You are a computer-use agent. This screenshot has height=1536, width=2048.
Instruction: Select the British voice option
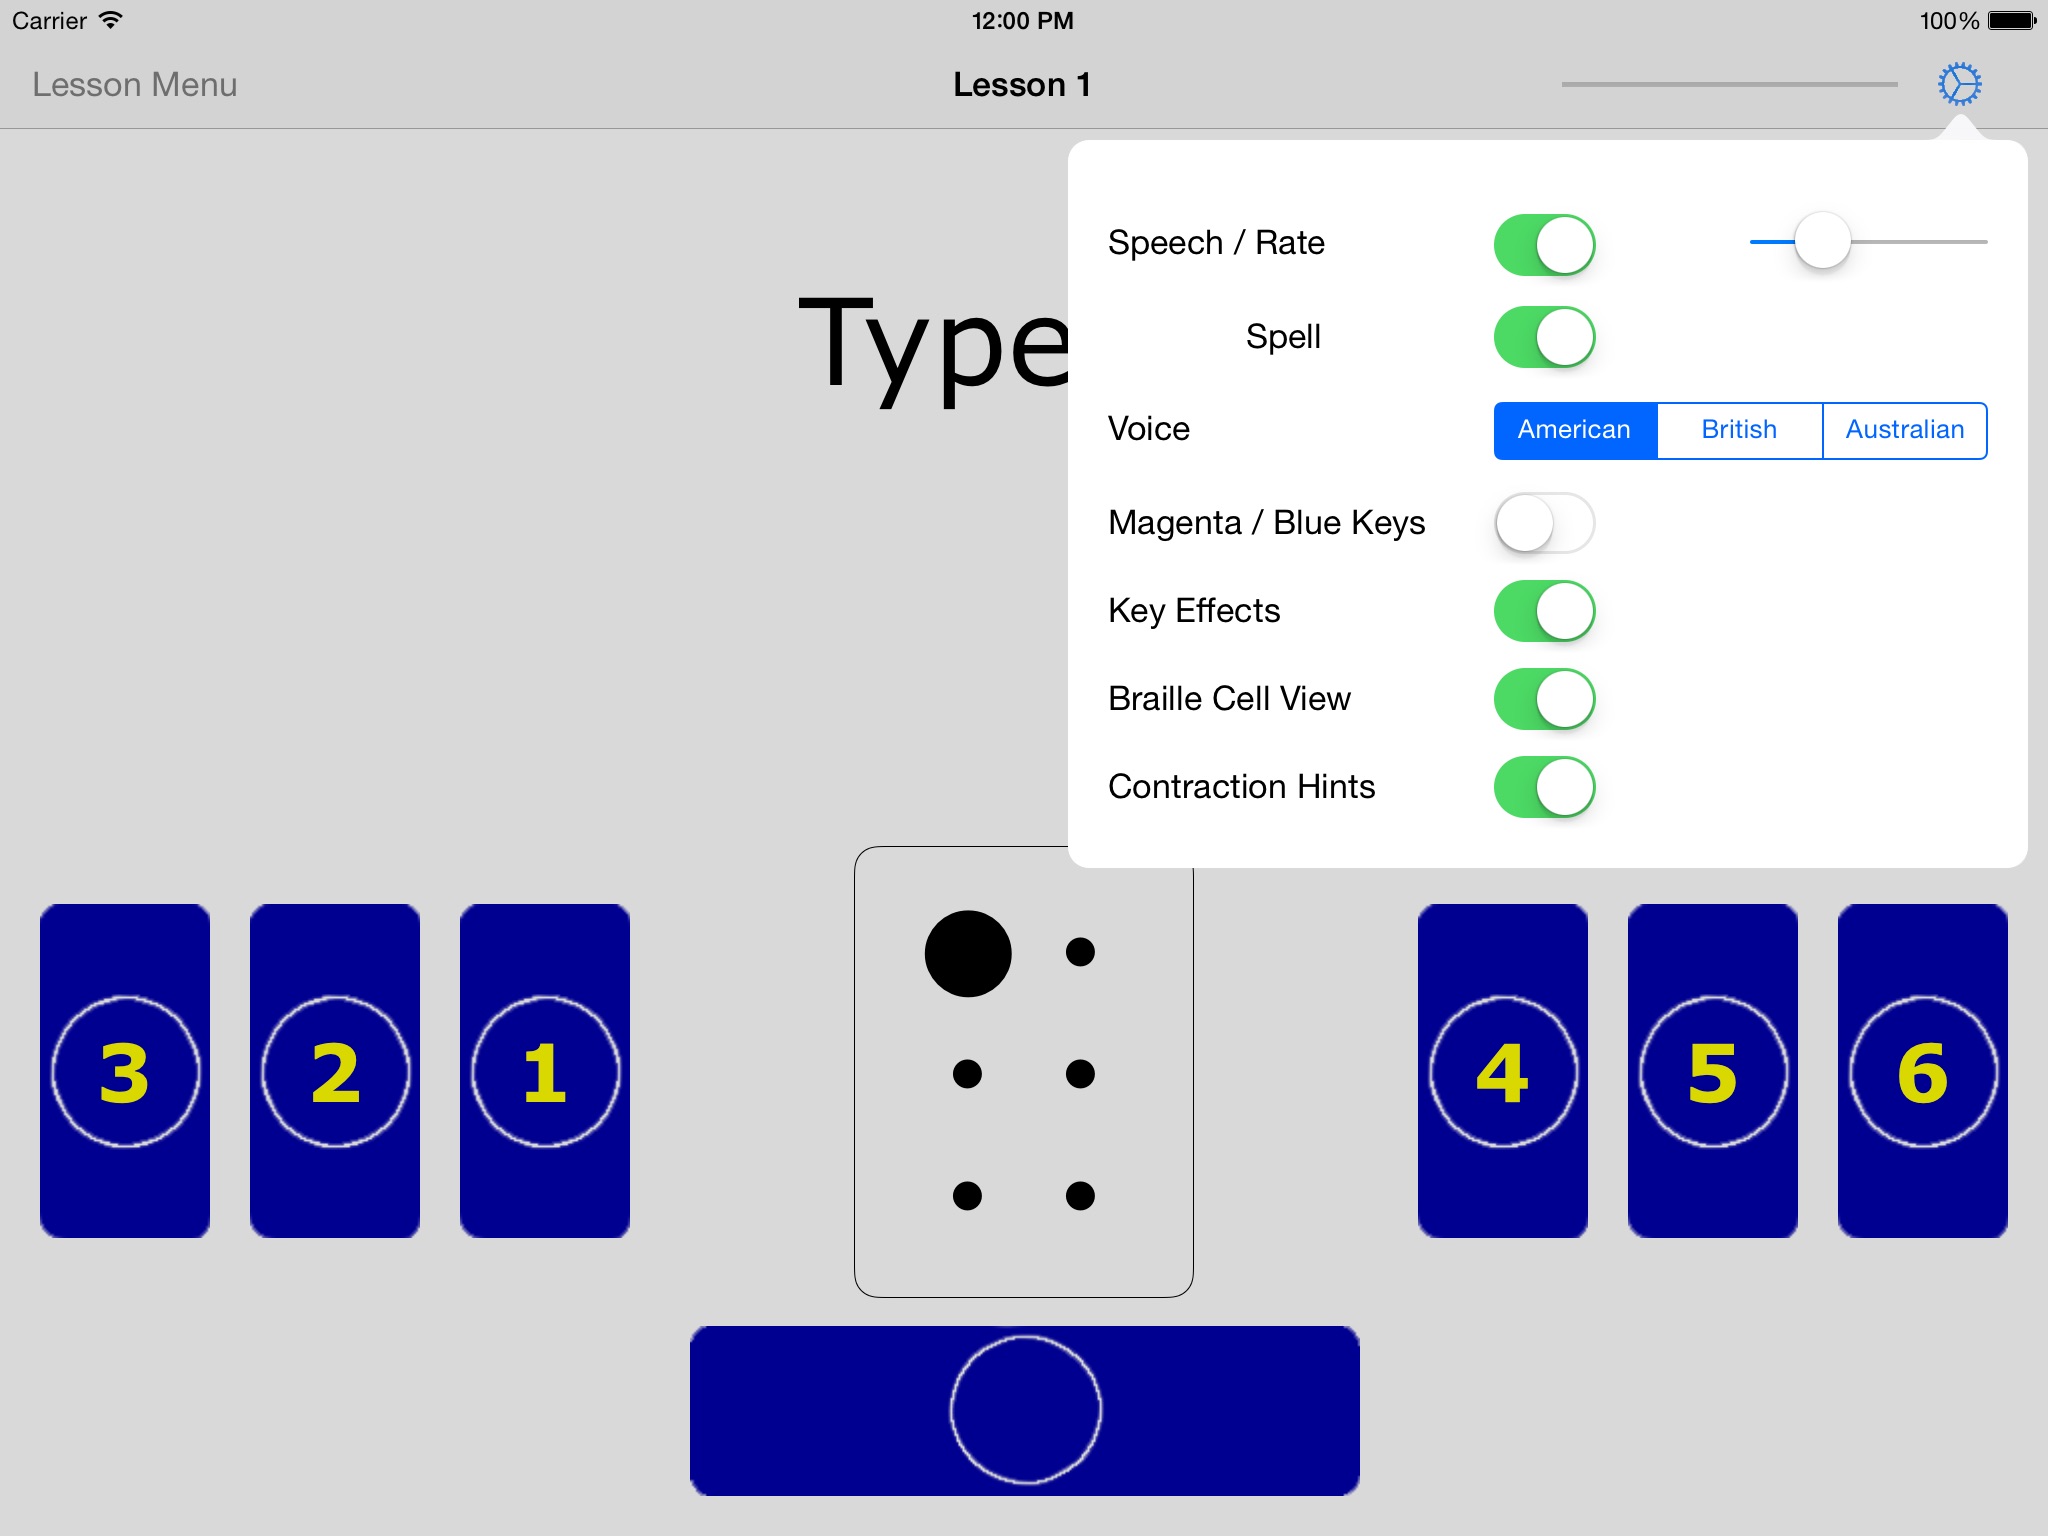pos(1738,429)
